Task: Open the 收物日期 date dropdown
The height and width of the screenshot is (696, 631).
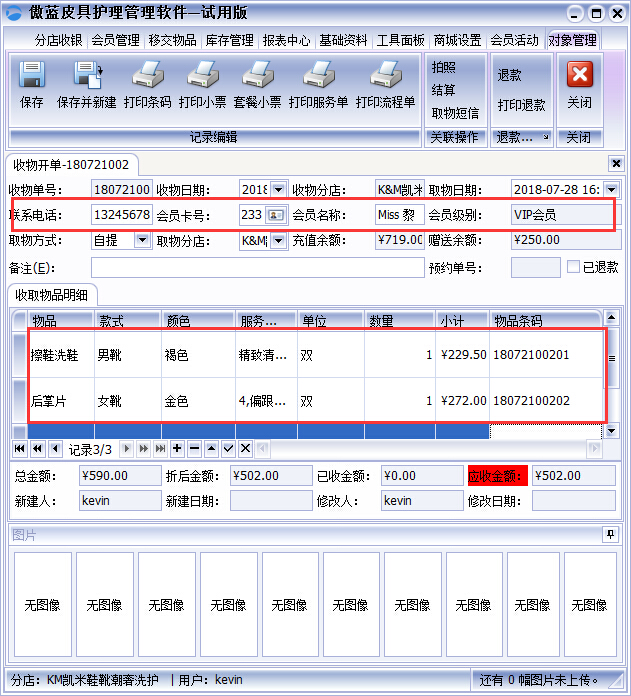Action: (278, 189)
